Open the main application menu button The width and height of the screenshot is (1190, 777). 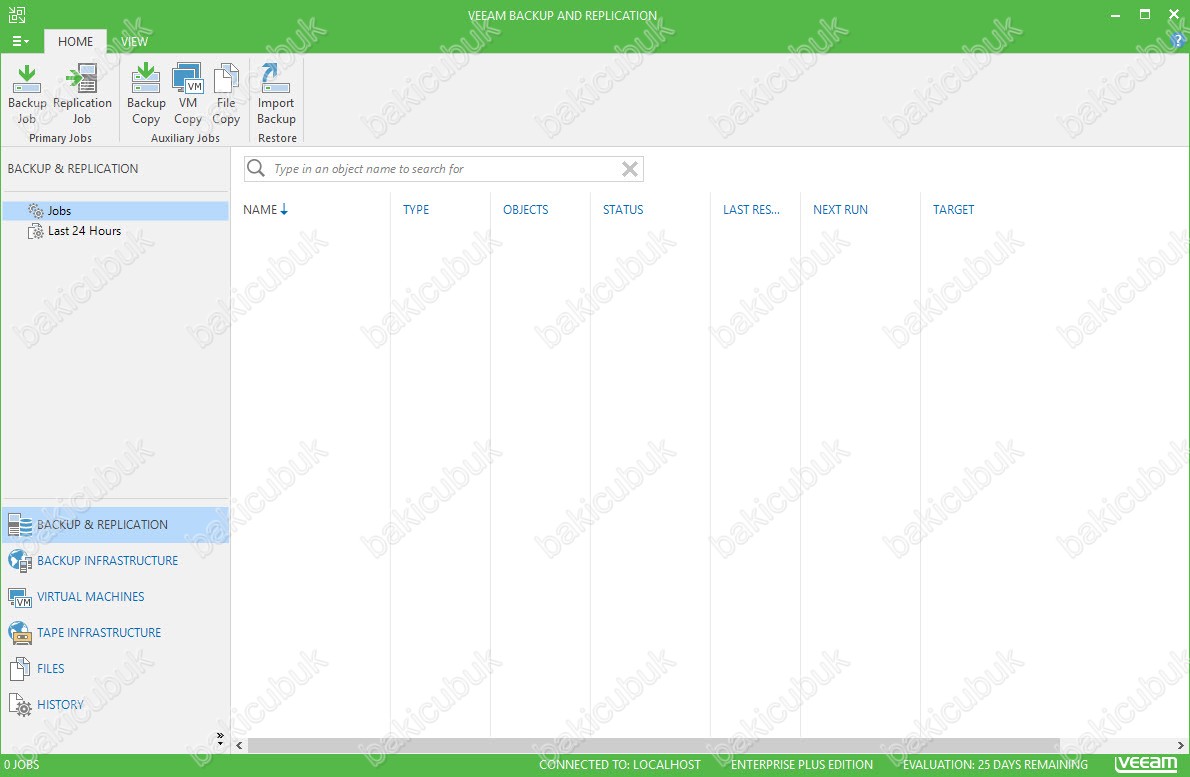tap(20, 41)
